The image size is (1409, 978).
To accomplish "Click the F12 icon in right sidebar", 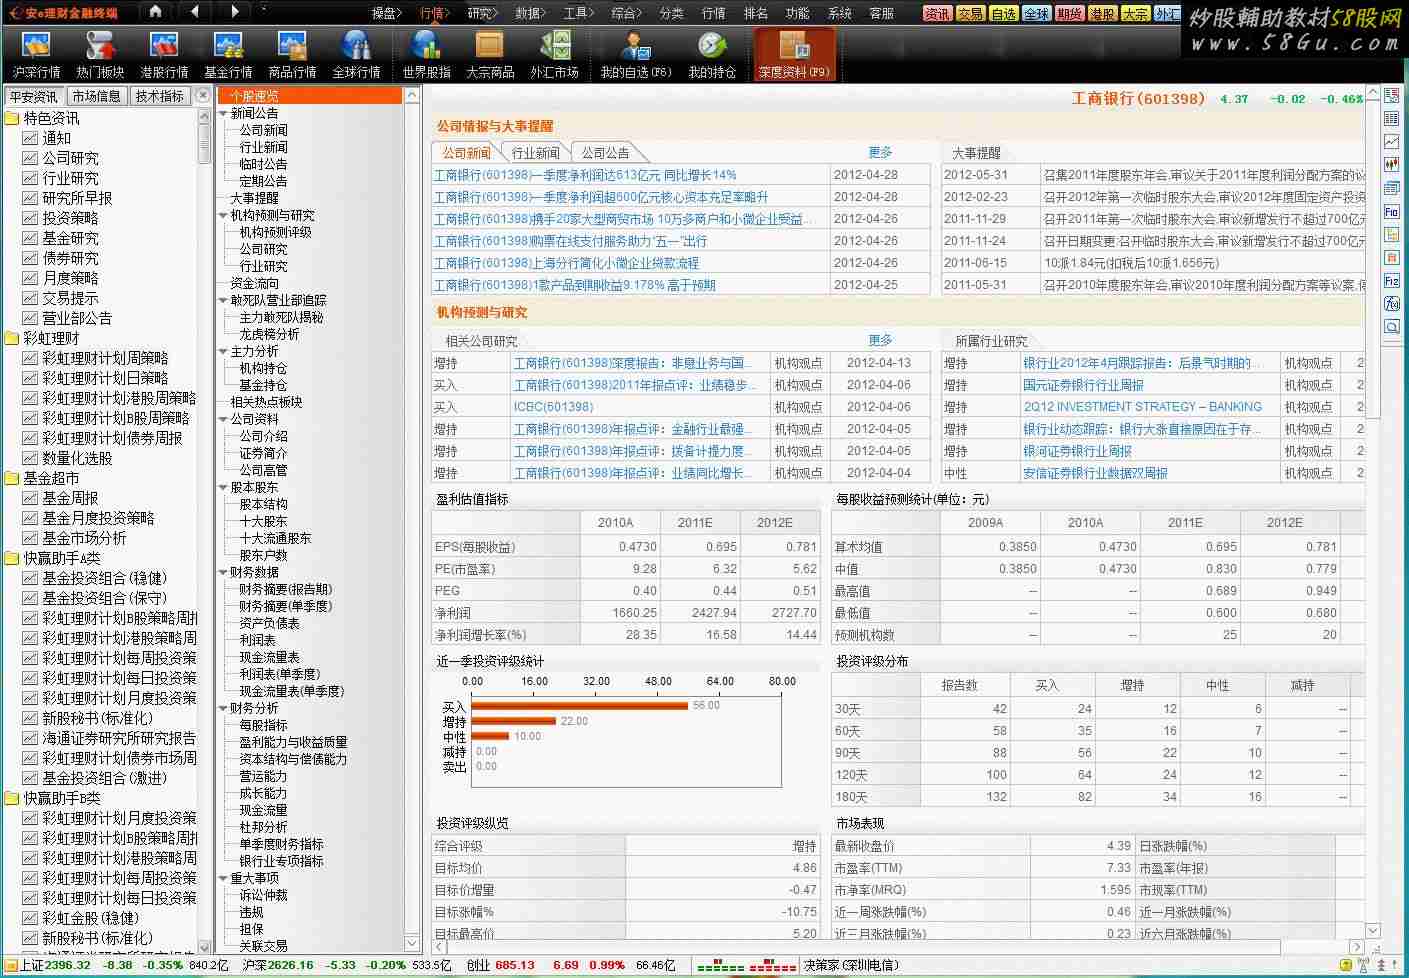I will (1391, 281).
